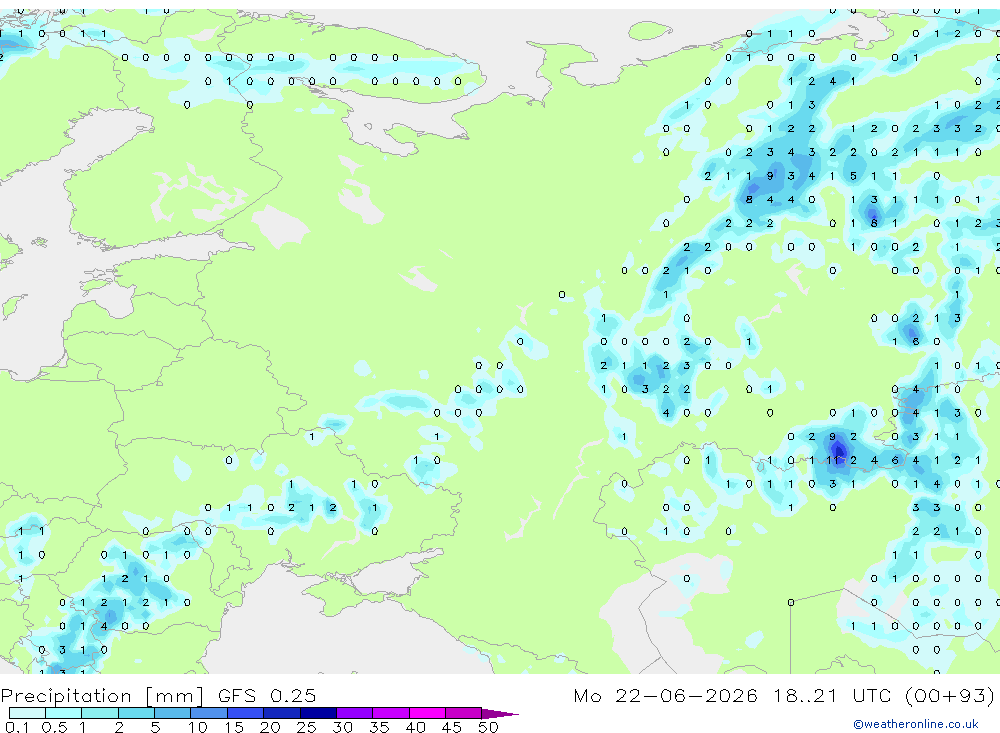The image size is (1000, 733).
Task: Click the legend label "15"
Action: (233, 727)
